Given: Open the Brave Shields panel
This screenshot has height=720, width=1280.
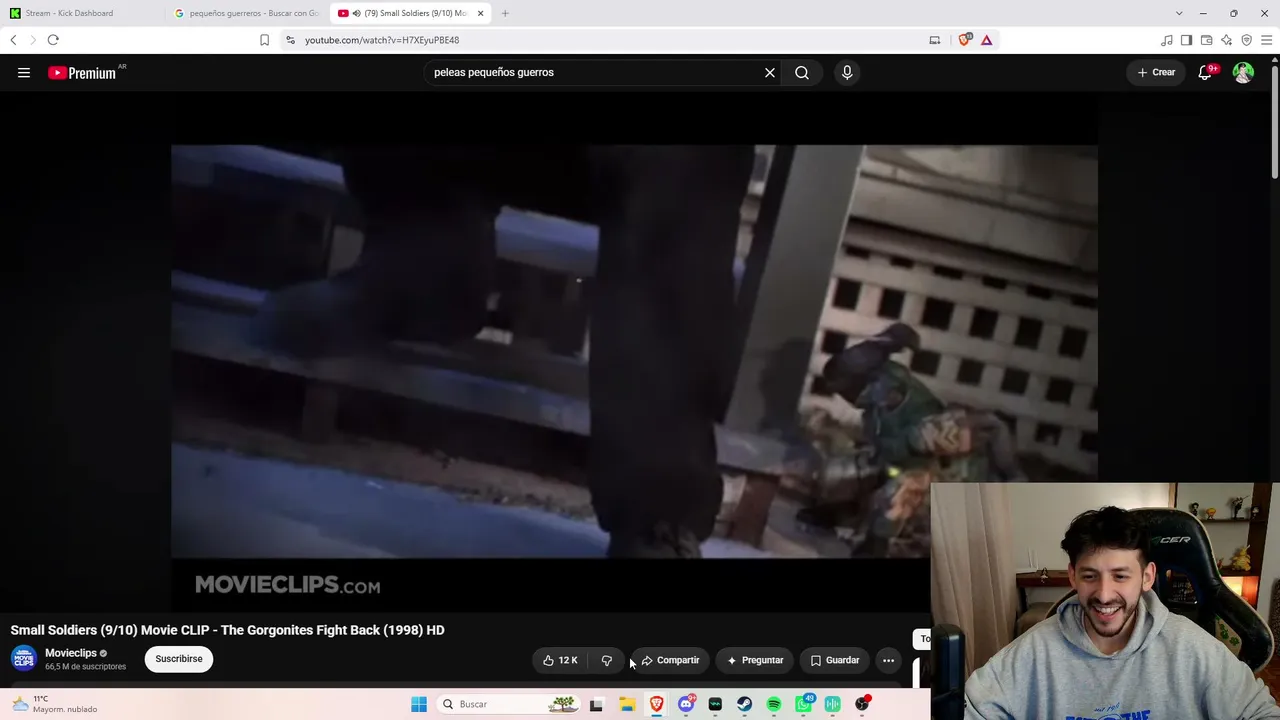Looking at the screenshot, I should click(x=965, y=40).
